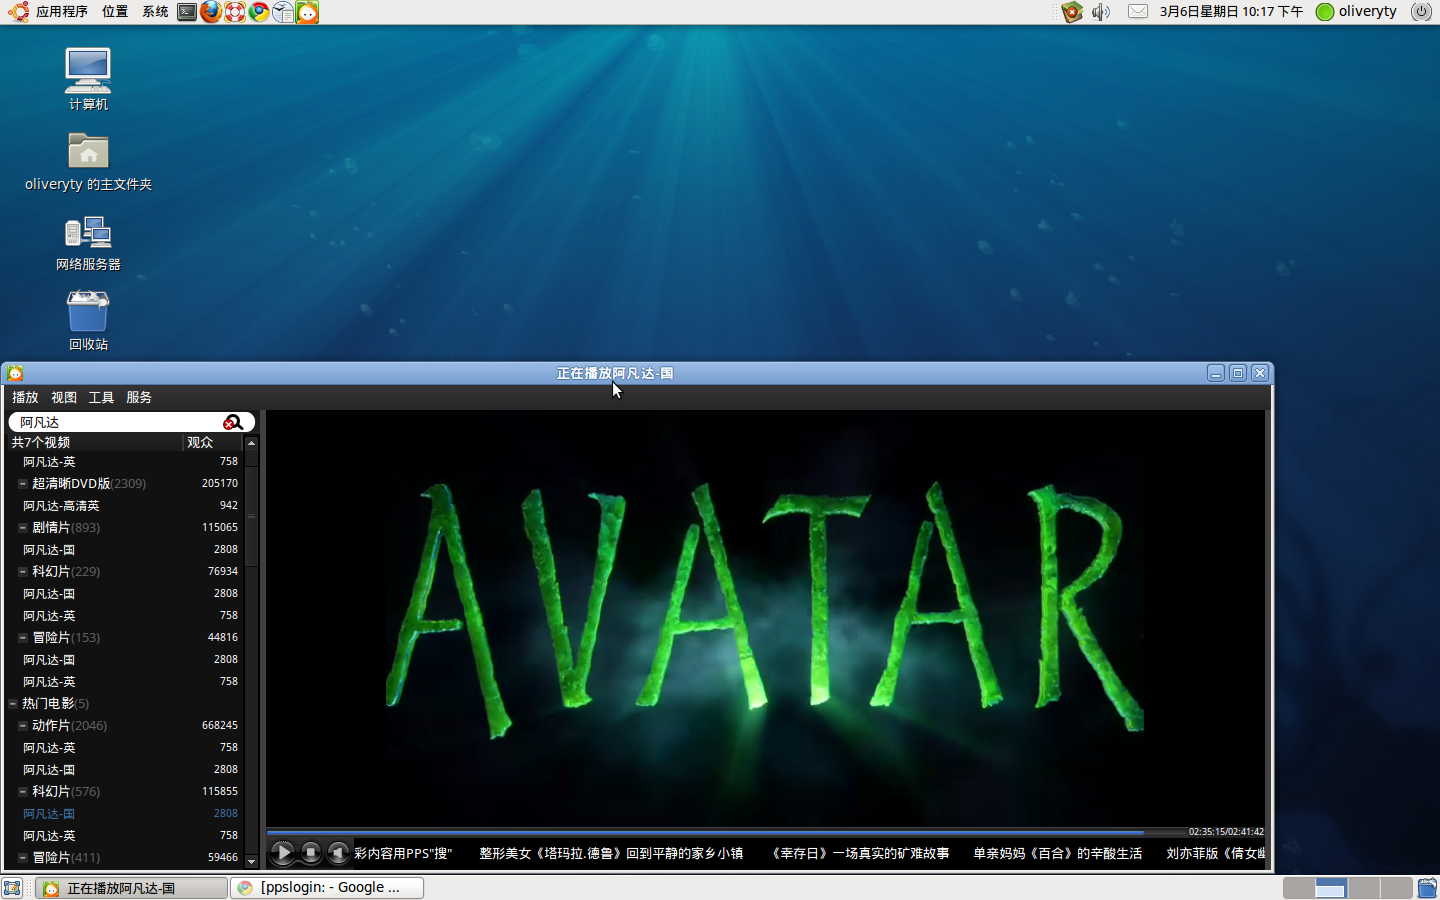This screenshot has width=1440, height=900.
Task: Open the Help lifebuoy launcher
Action: coord(235,12)
